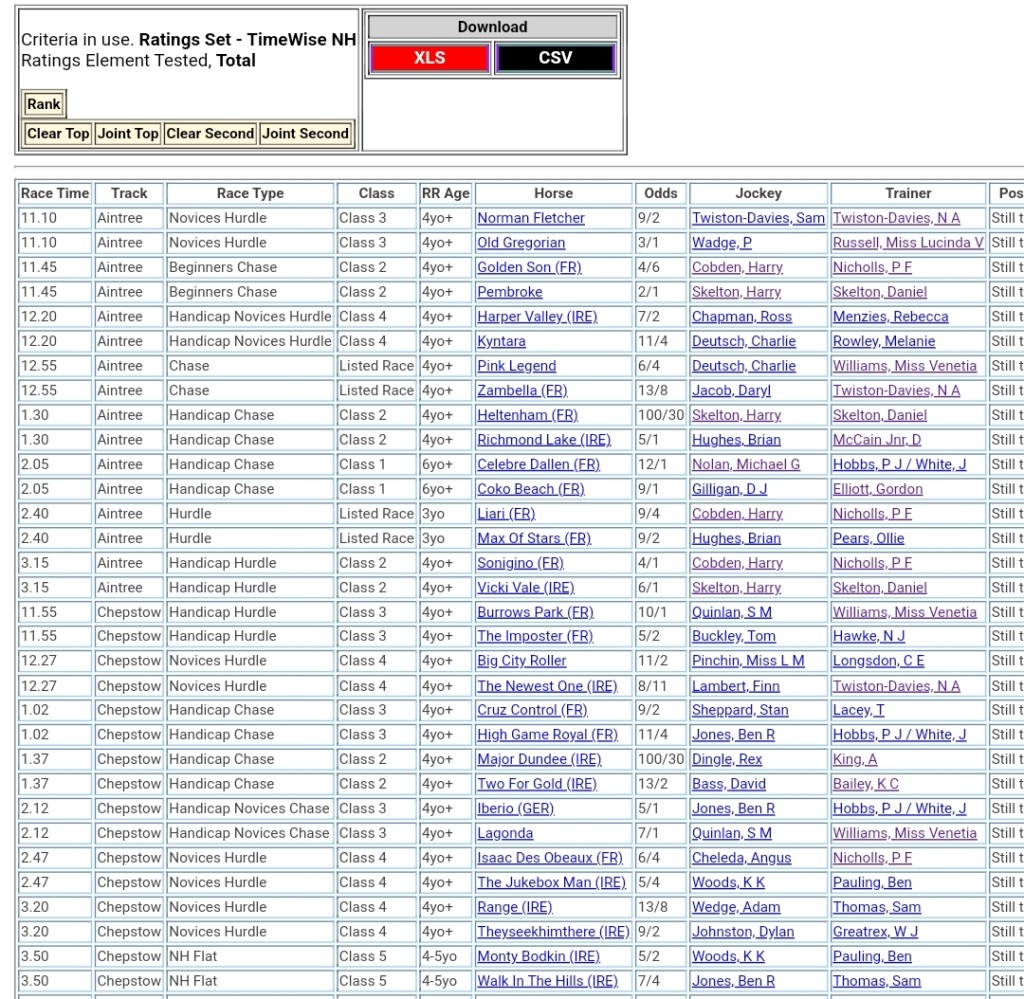Open trainer link Elliott, Gordon

(878, 489)
